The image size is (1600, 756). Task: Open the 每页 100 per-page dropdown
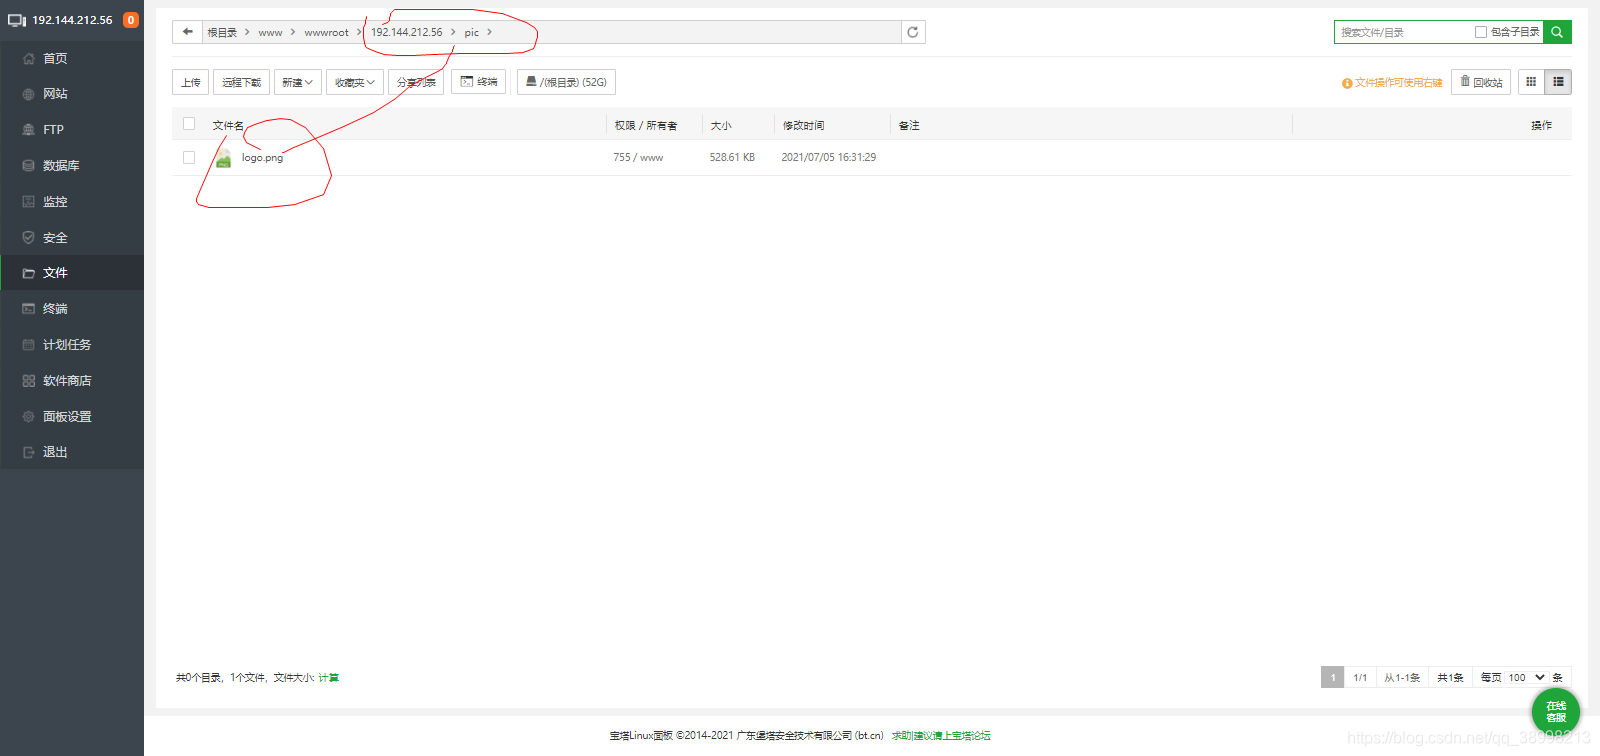point(1527,677)
